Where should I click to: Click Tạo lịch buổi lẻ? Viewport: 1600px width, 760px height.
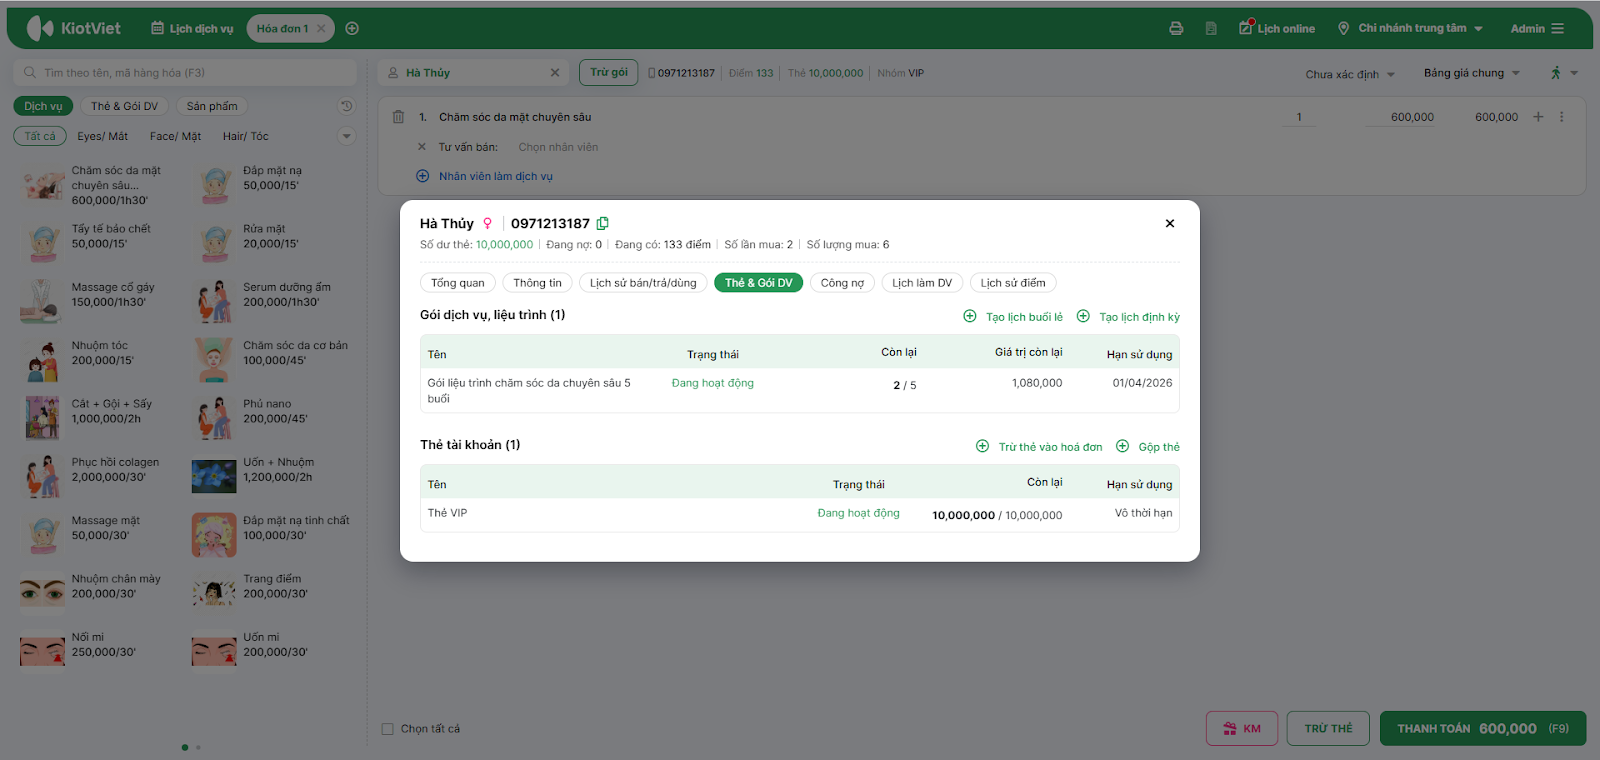(x=1013, y=317)
